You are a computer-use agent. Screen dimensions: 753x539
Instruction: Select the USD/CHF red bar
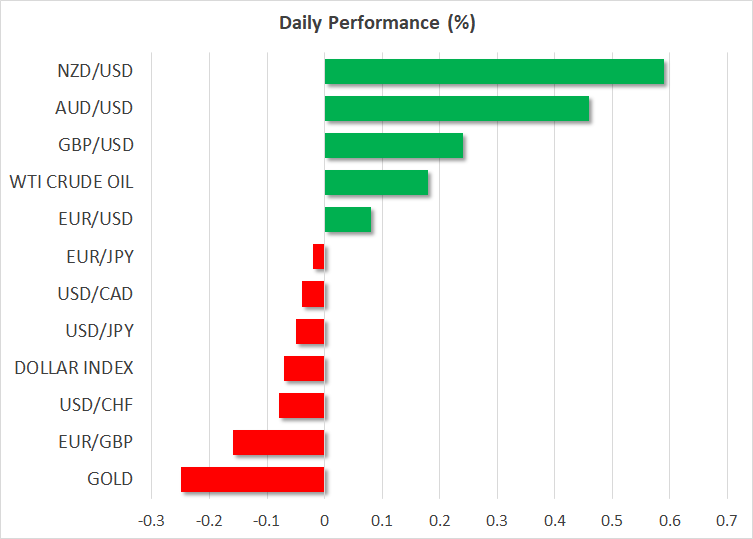(301, 405)
